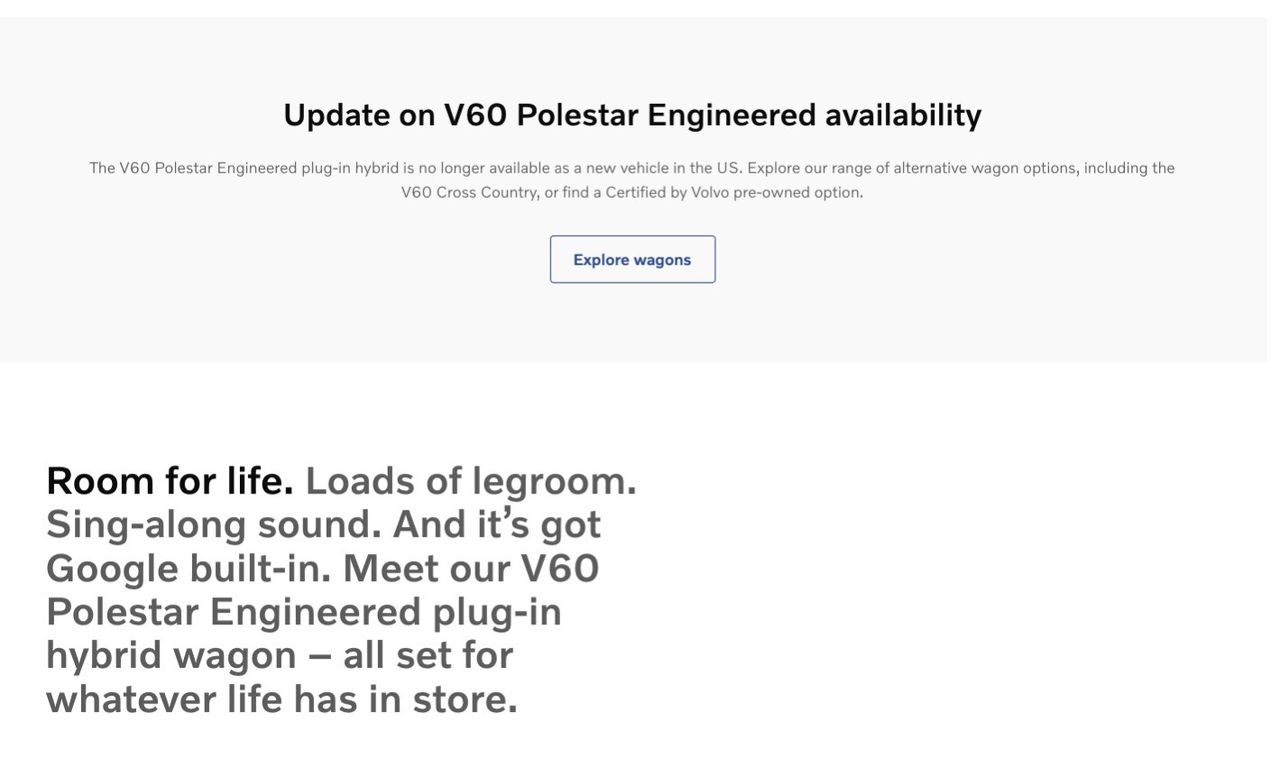
Task: Click 'Meet our V60' in the tagline
Action: [470, 569]
